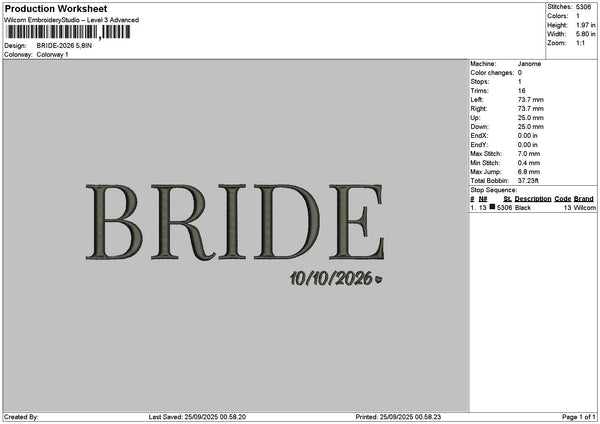This screenshot has width=600, height=424.
Task: Click the small heart after the date
Action: pos(378,280)
